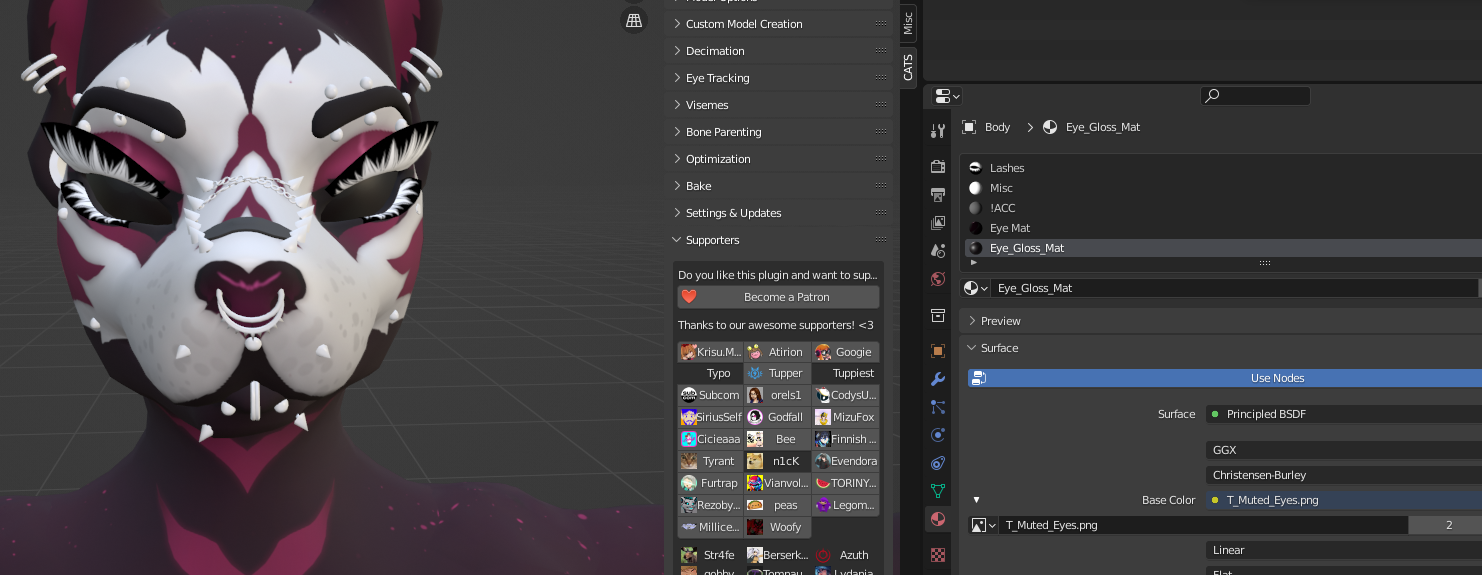Open the Texture properties tab
The height and width of the screenshot is (575, 1482).
(938, 554)
